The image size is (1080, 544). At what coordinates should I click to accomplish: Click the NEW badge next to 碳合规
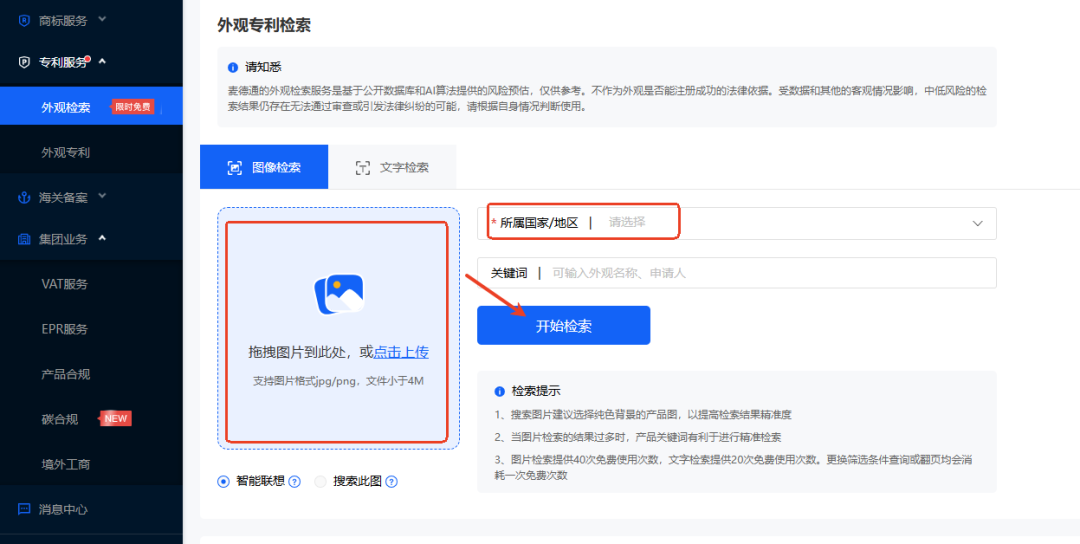116,419
